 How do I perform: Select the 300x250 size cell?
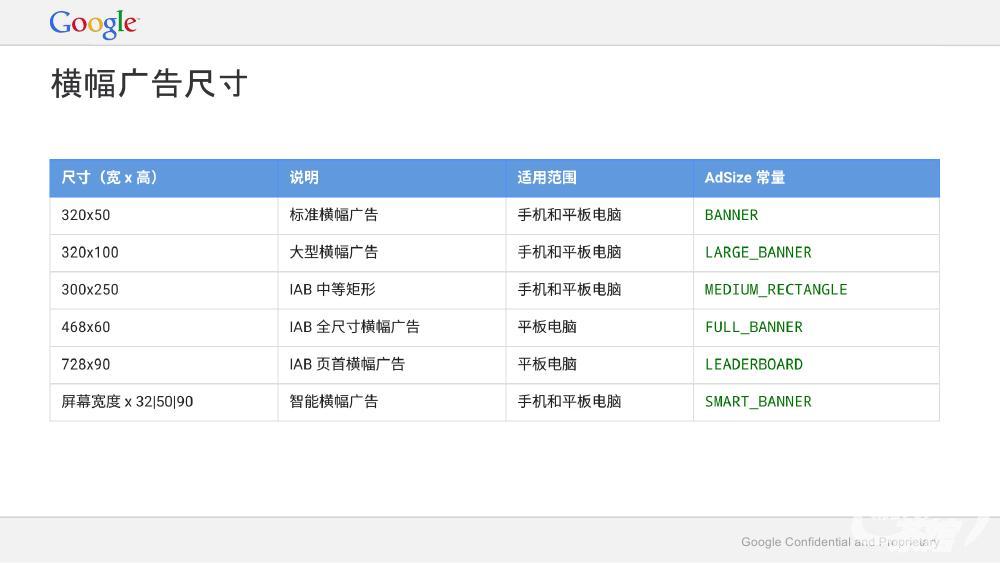(90, 290)
